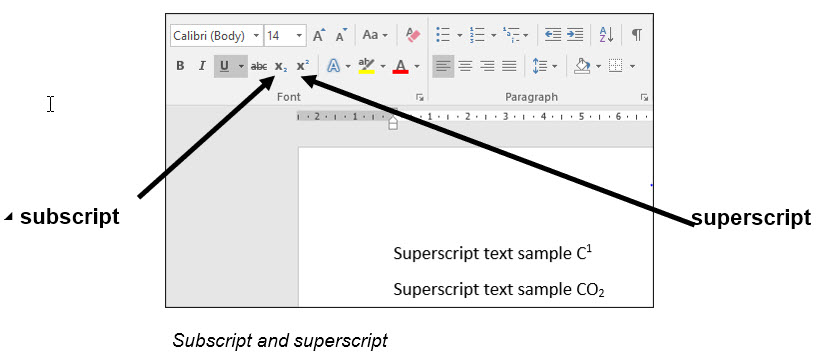This screenshot has width=828, height=360.
Task: Open the Paragraph dialog box launcher
Action: 644,98
